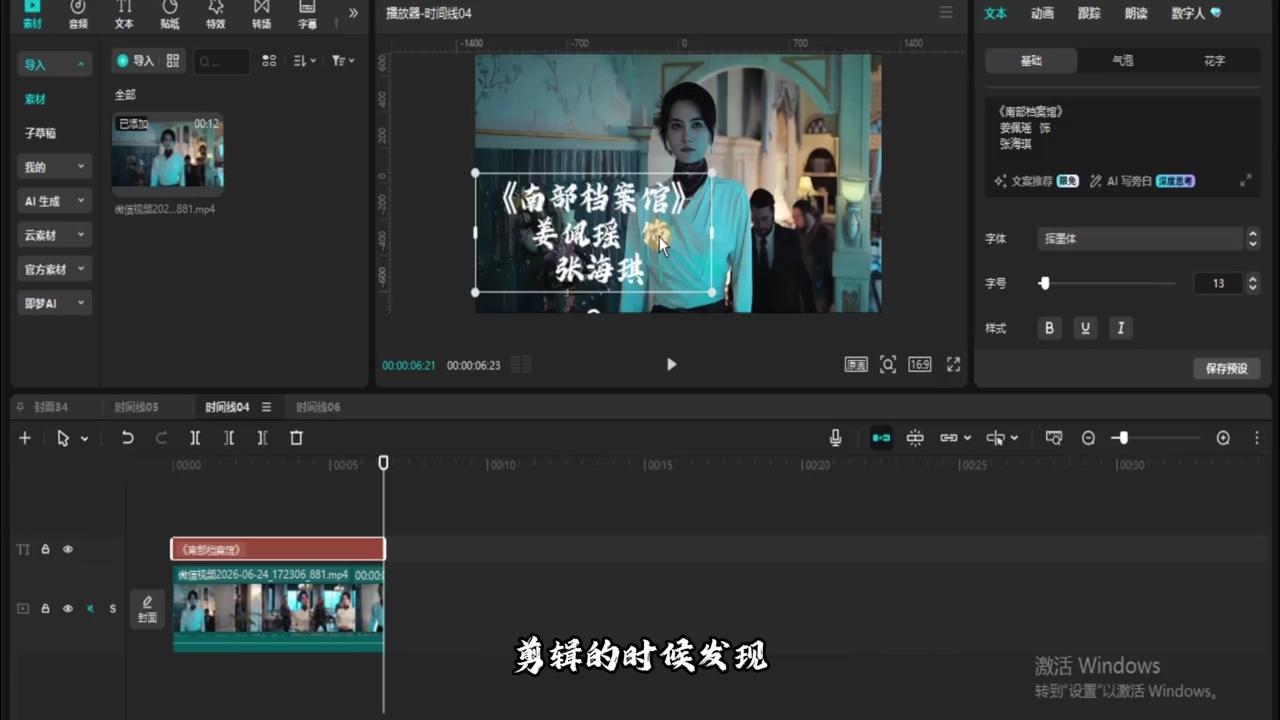Click the 原画 original quality icon
1280x720 pixels.
[856, 365]
